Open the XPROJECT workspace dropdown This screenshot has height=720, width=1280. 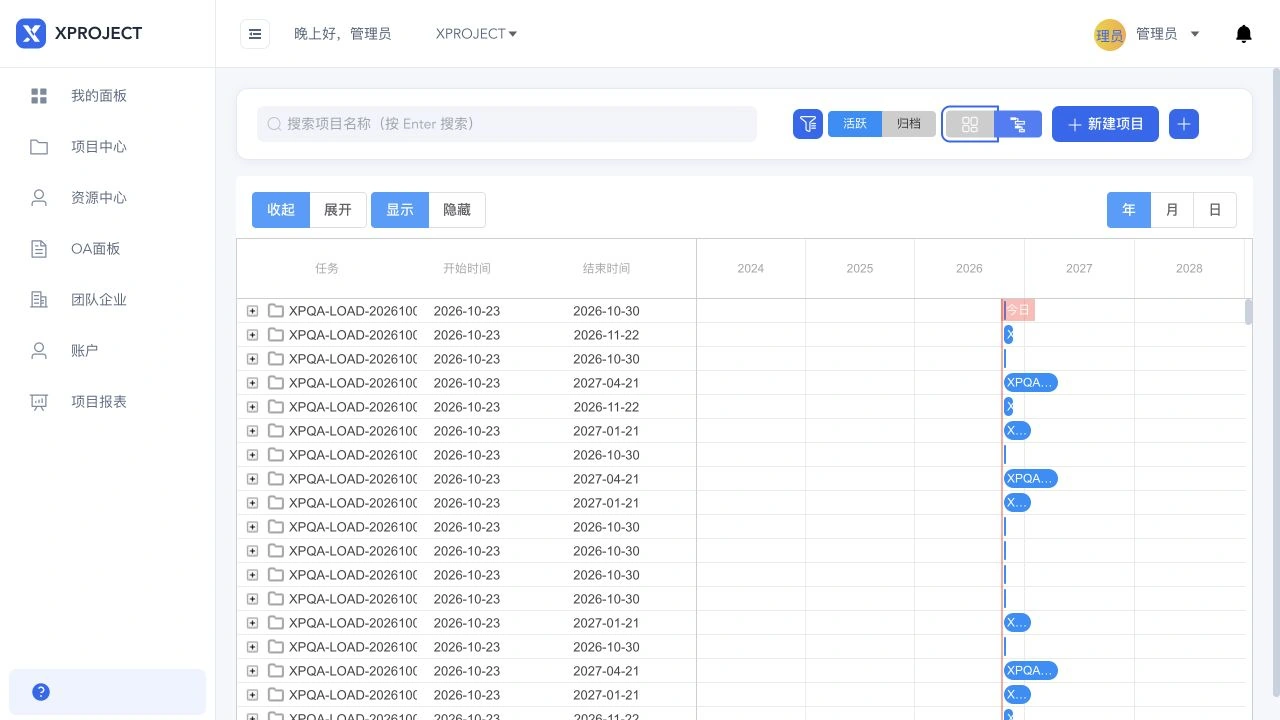(476, 34)
